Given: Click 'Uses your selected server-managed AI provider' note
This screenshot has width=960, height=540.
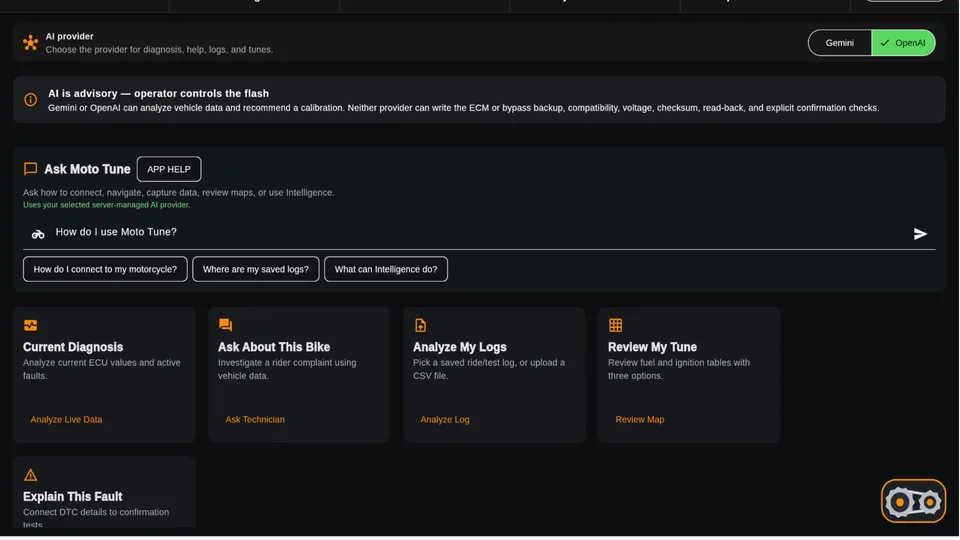Looking at the screenshot, I should point(107,205).
